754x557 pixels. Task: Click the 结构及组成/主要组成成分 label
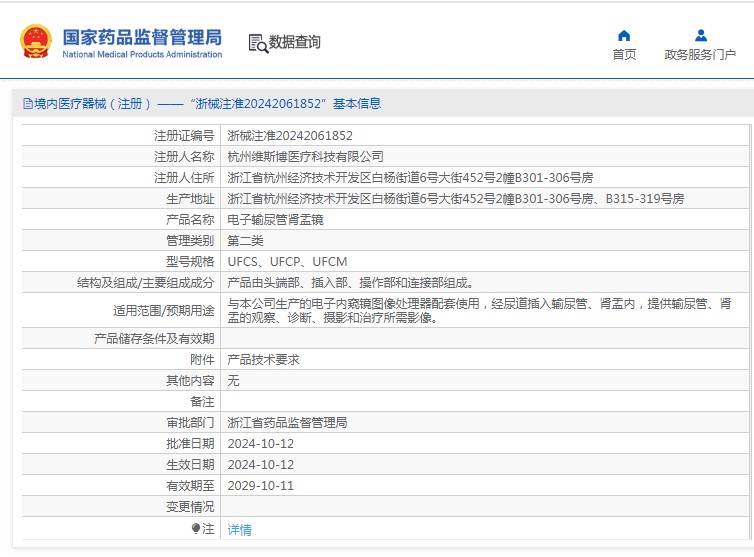coord(145,282)
